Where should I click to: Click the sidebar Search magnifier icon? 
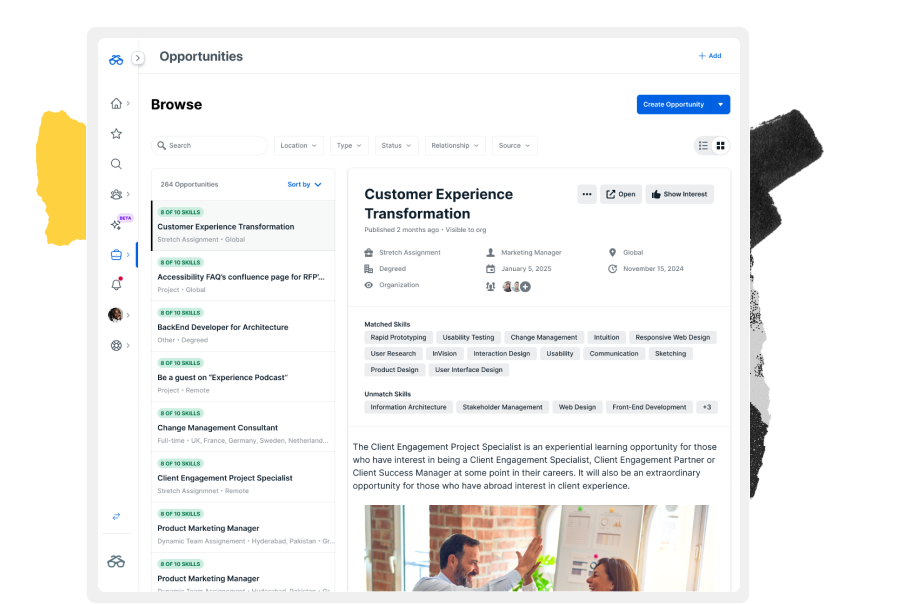(x=116, y=164)
